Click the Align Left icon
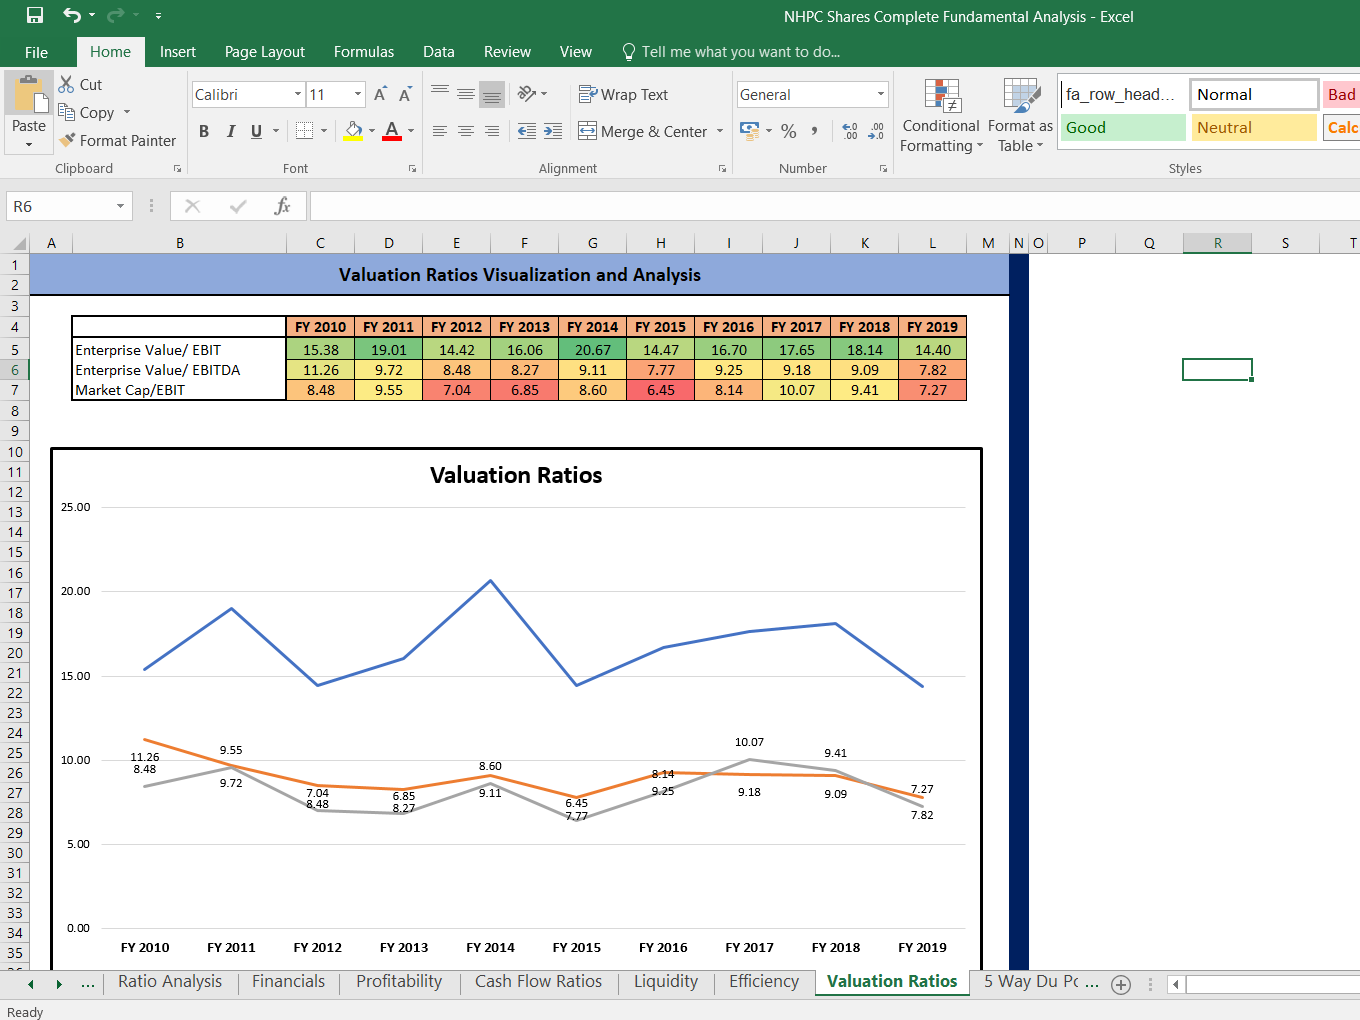Image resolution: width=1360 pixels, height=1020 pixels. (440, 131)
